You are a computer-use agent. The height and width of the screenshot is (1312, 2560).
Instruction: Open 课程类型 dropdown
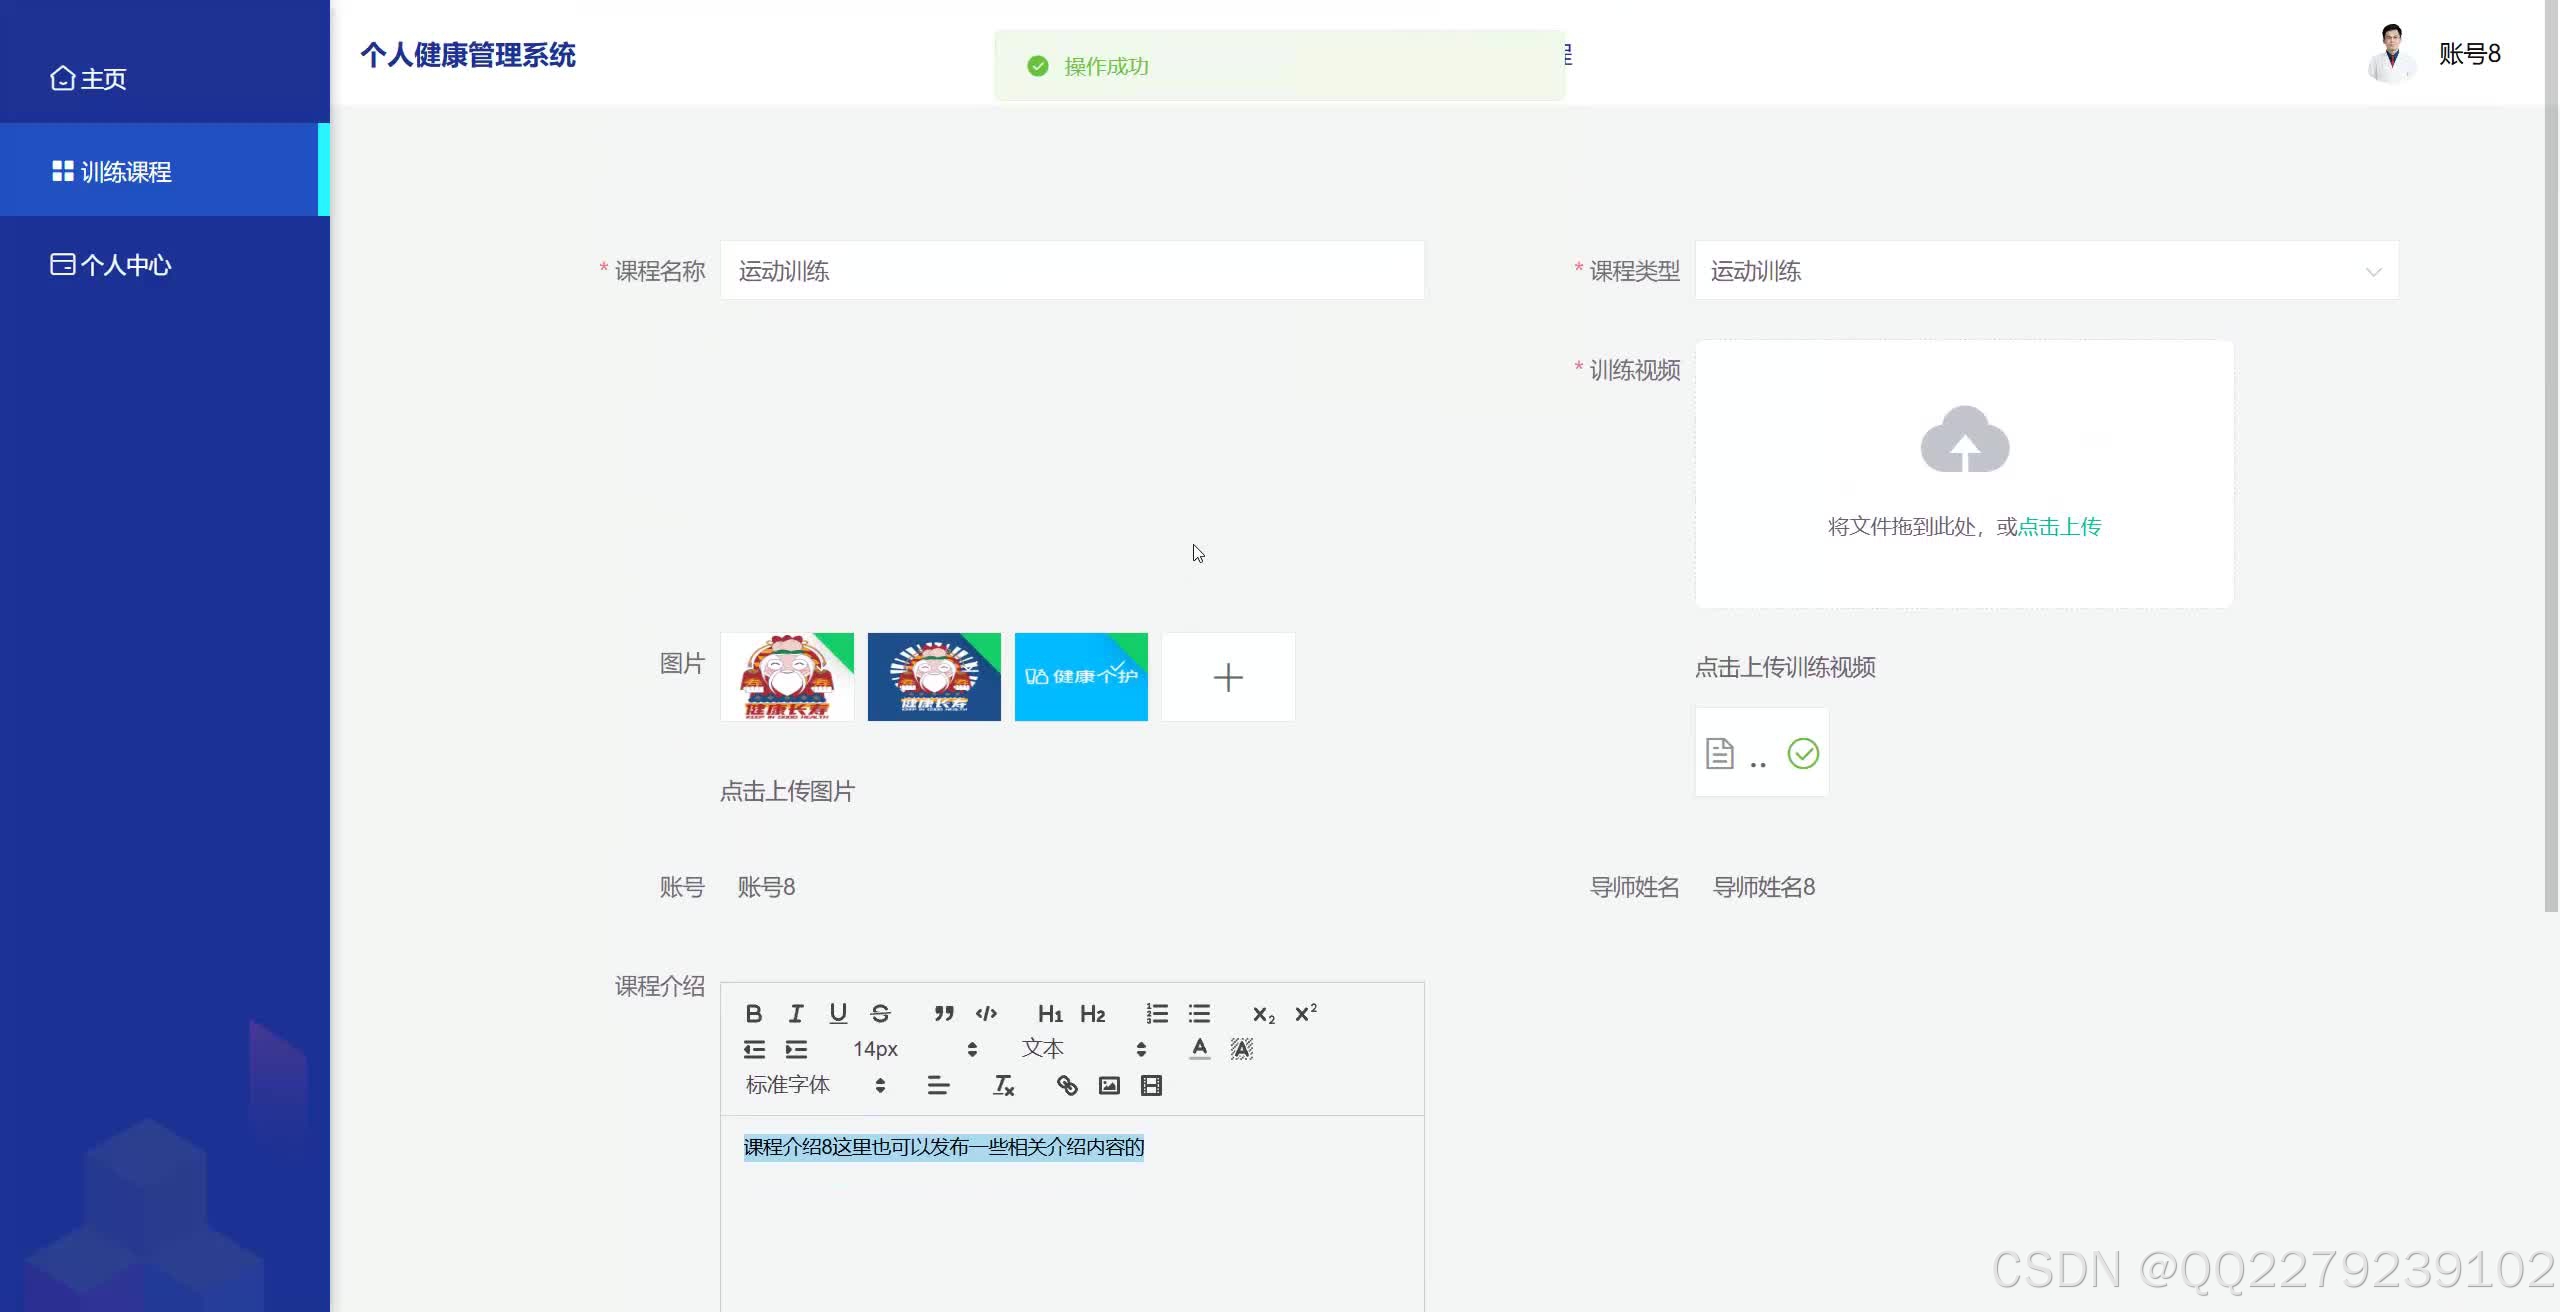point(2045,271)
